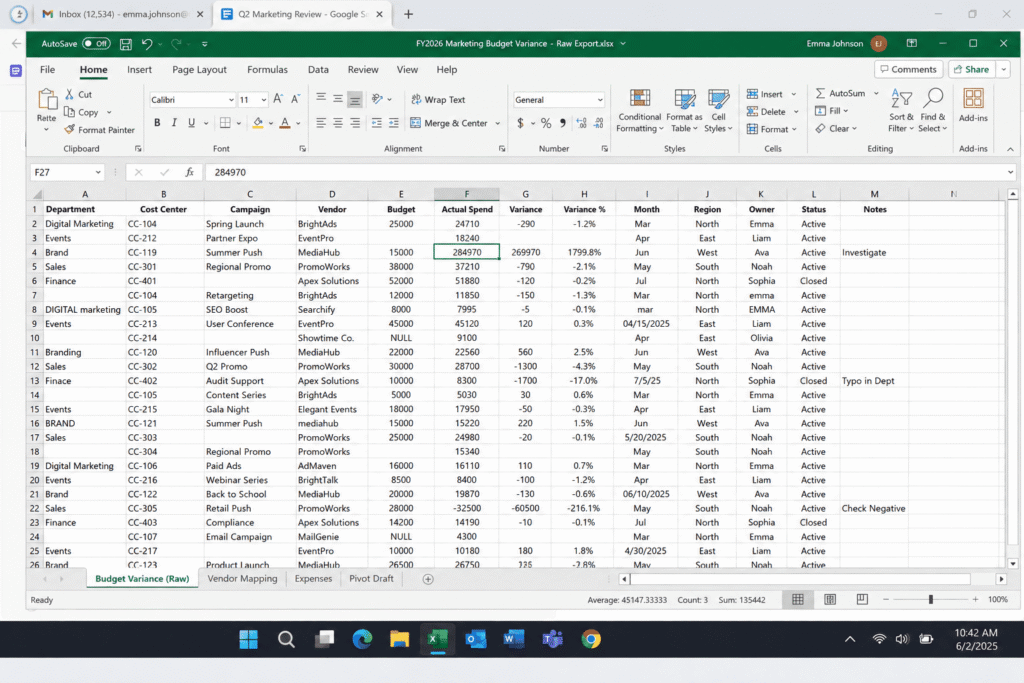Click the Emma Johnson account button

pos(846,44)
